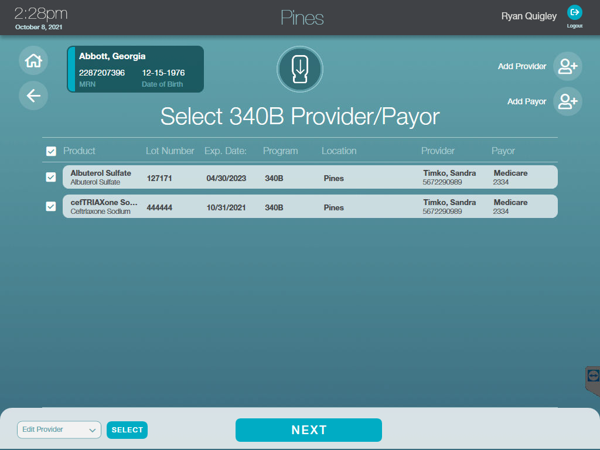Click Timko, Sandra in the cefTRIAXone row
600x450 pixels.
449,202
